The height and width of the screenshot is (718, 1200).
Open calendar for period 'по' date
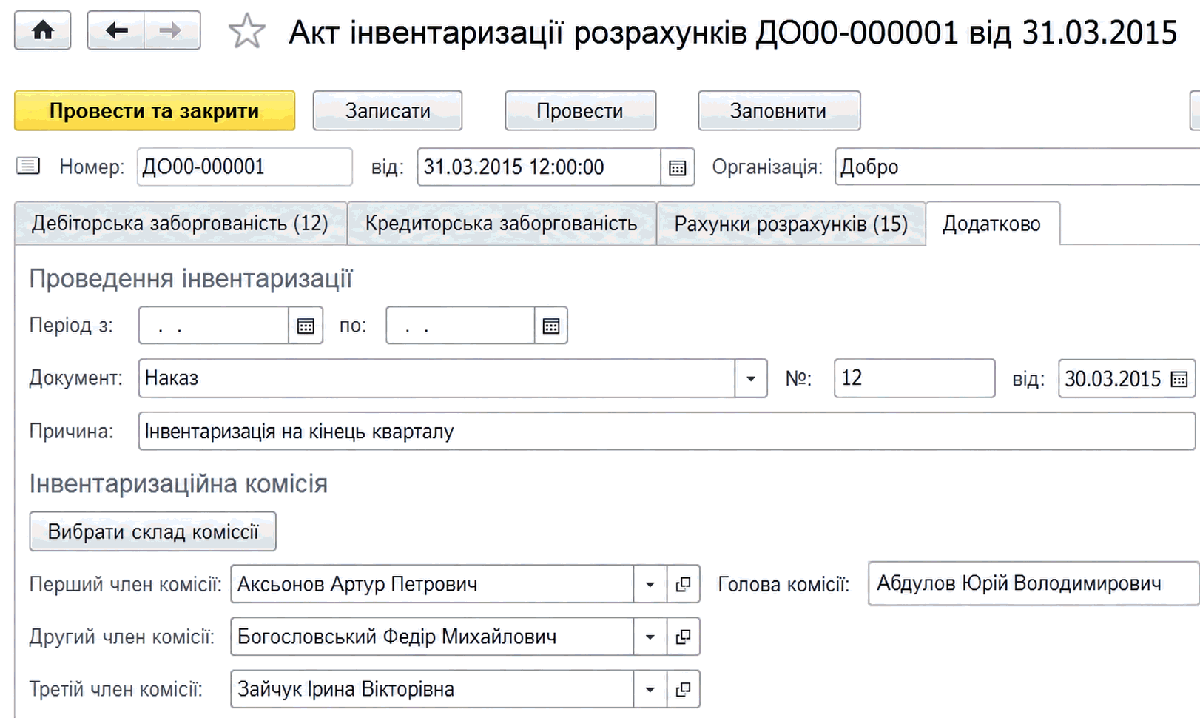551,326
